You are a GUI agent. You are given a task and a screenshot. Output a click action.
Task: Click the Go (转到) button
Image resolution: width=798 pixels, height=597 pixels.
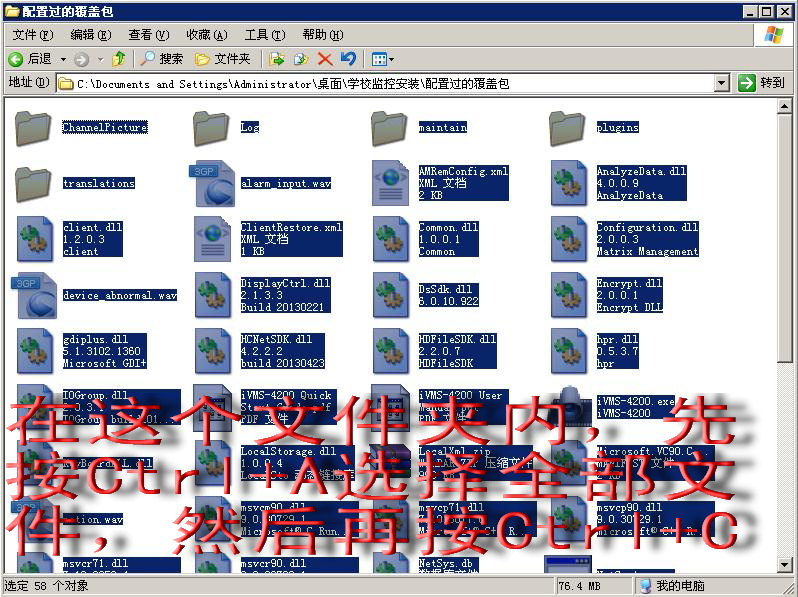point(761,82)
